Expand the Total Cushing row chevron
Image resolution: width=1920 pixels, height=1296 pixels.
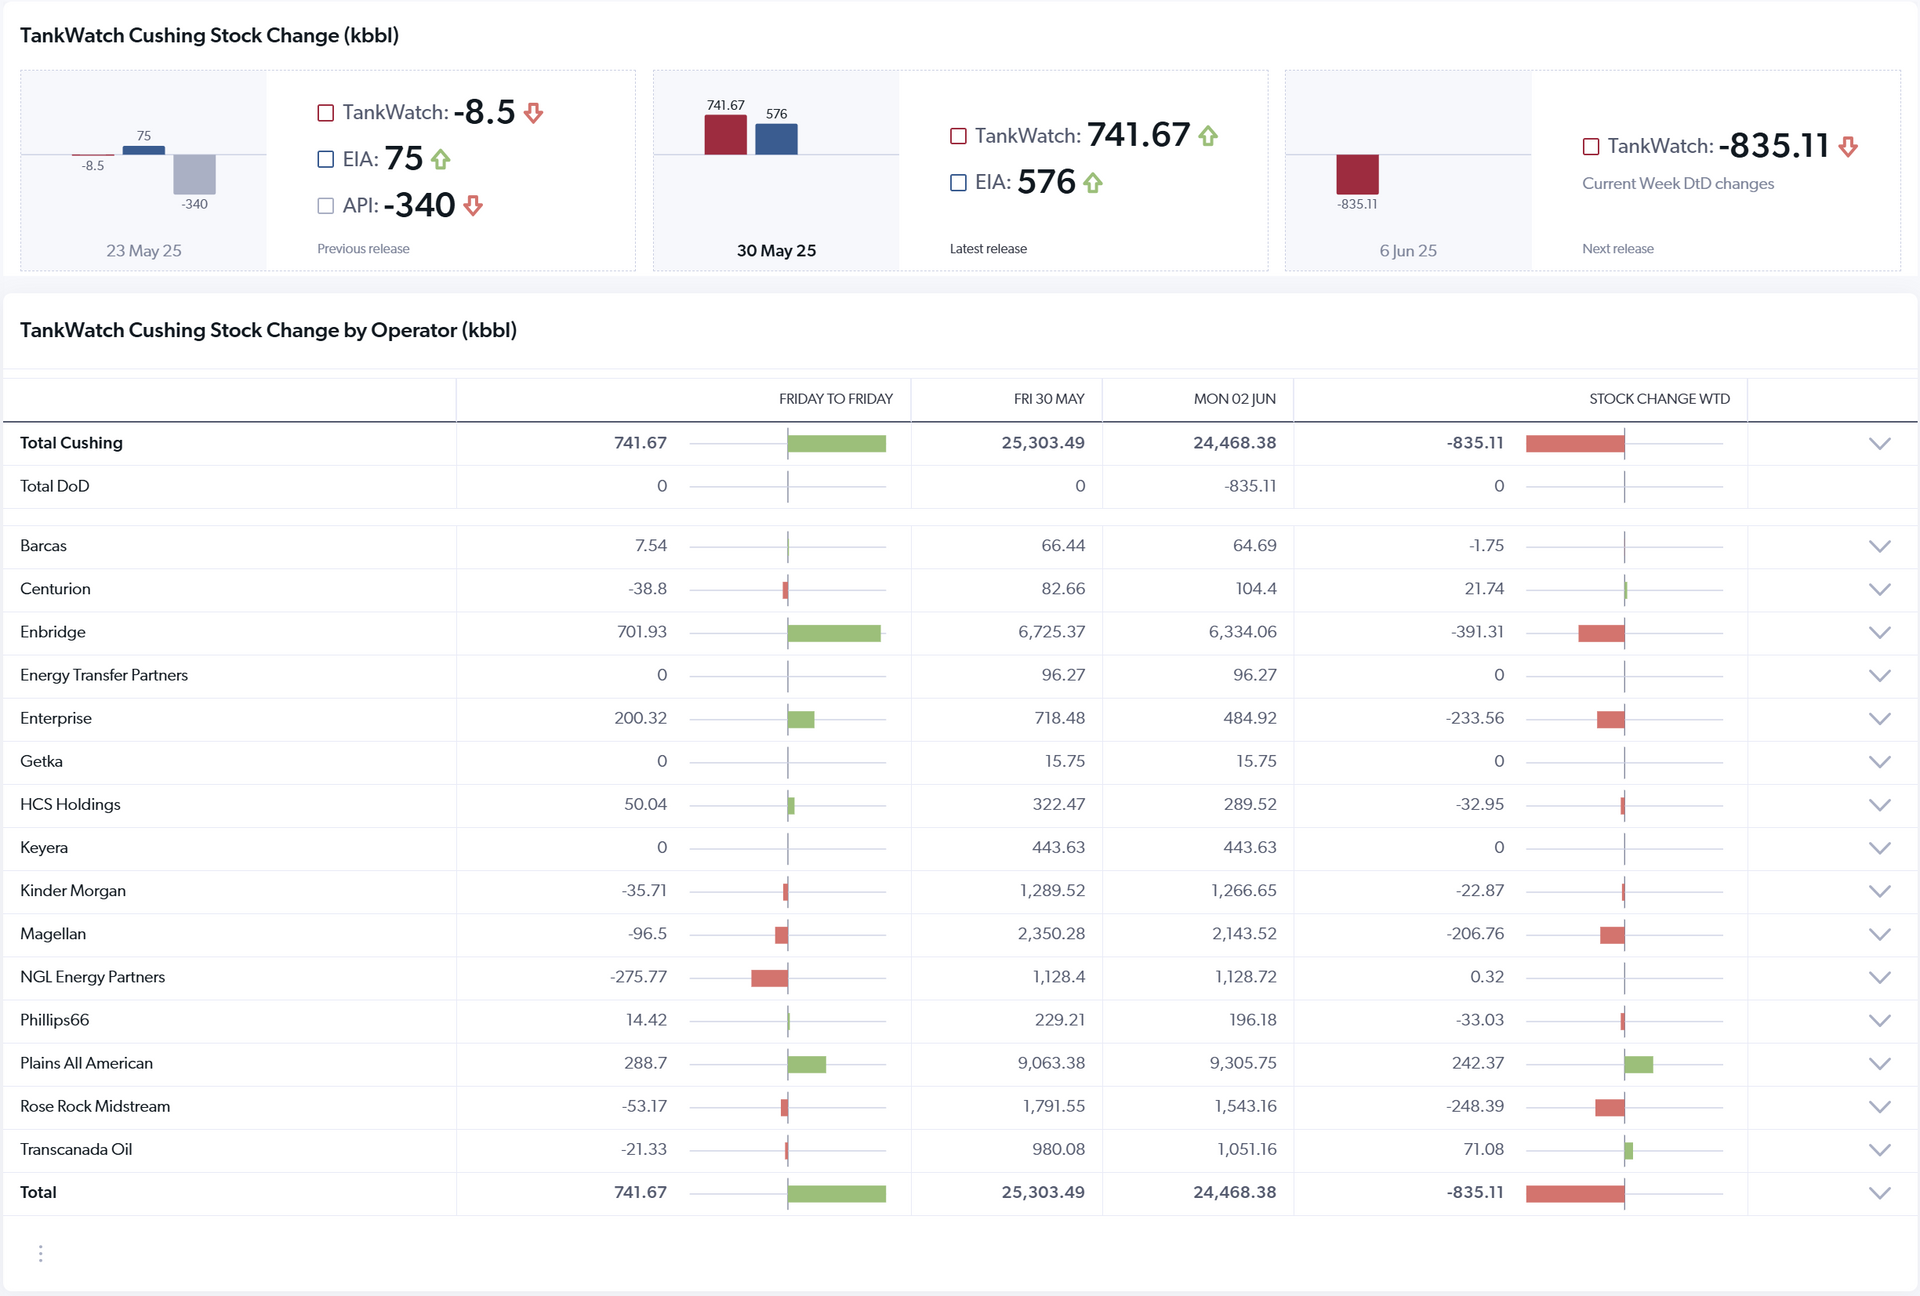[1880, 444]
